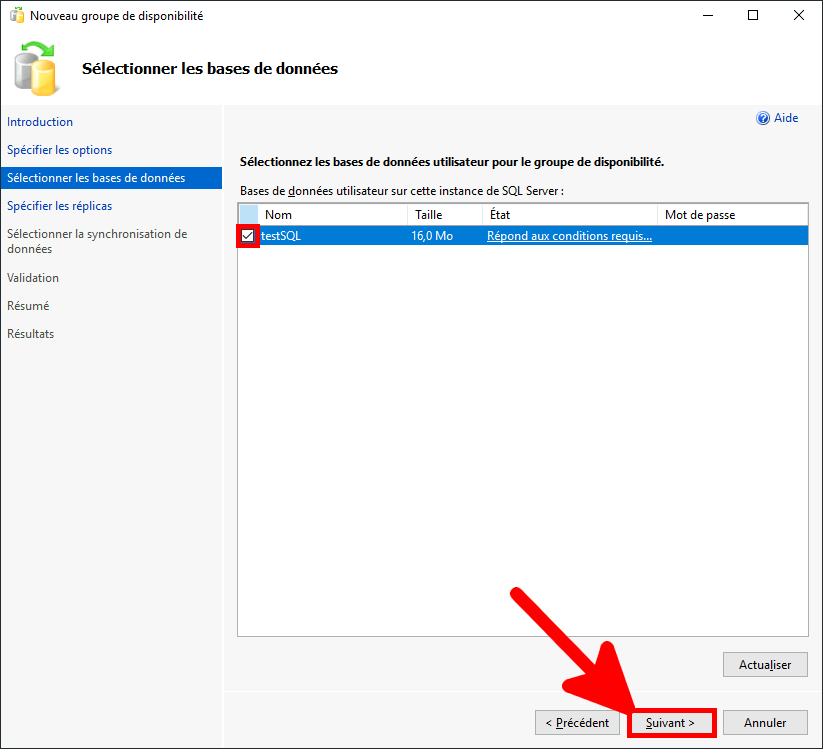
Task: Go to Introduction step
Action: click(40, 122)
